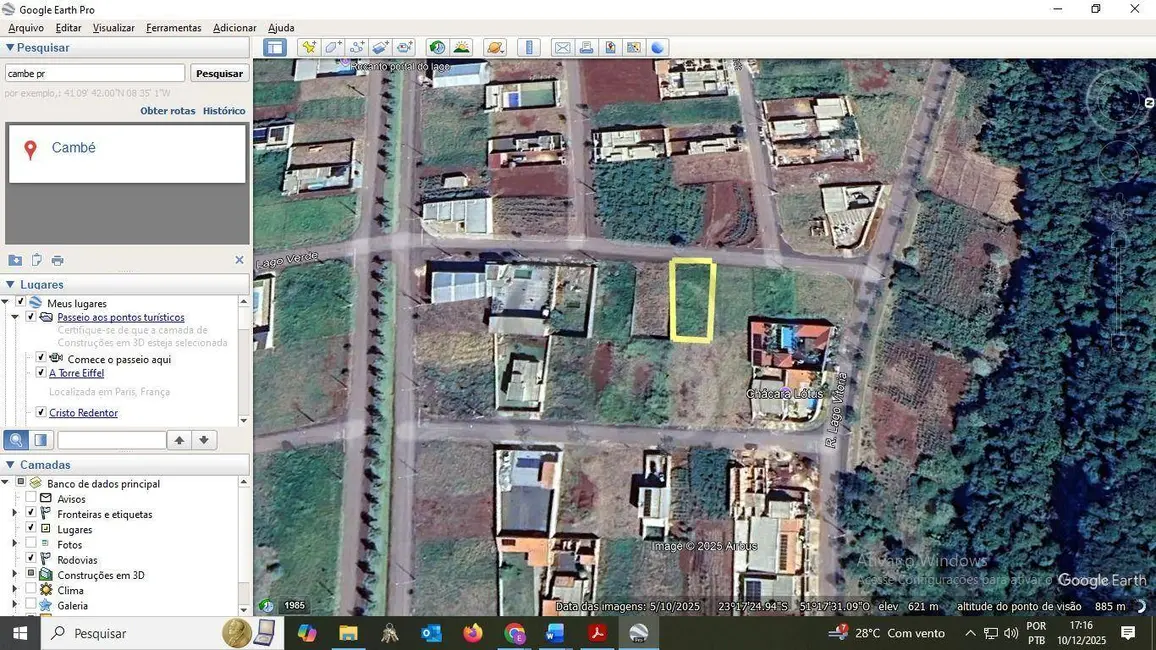Enable the Fotos layer checkbox
Viewport: 1156px width, 650px height.
point(30,544)
